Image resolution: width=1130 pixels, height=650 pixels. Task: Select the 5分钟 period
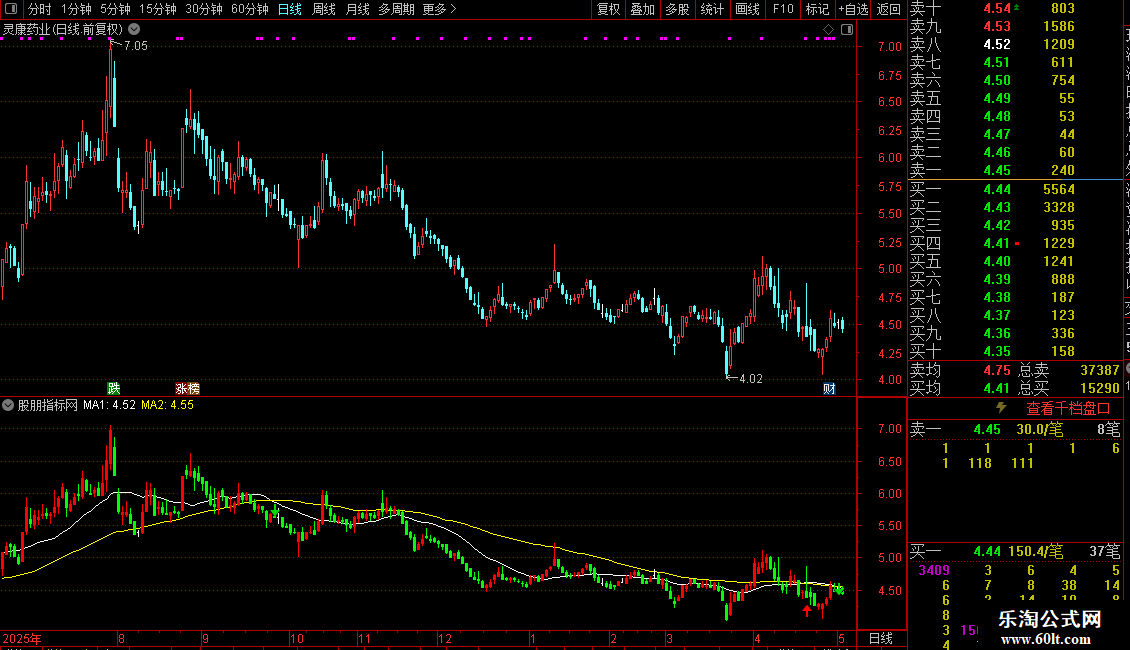(x=115, y=9)
